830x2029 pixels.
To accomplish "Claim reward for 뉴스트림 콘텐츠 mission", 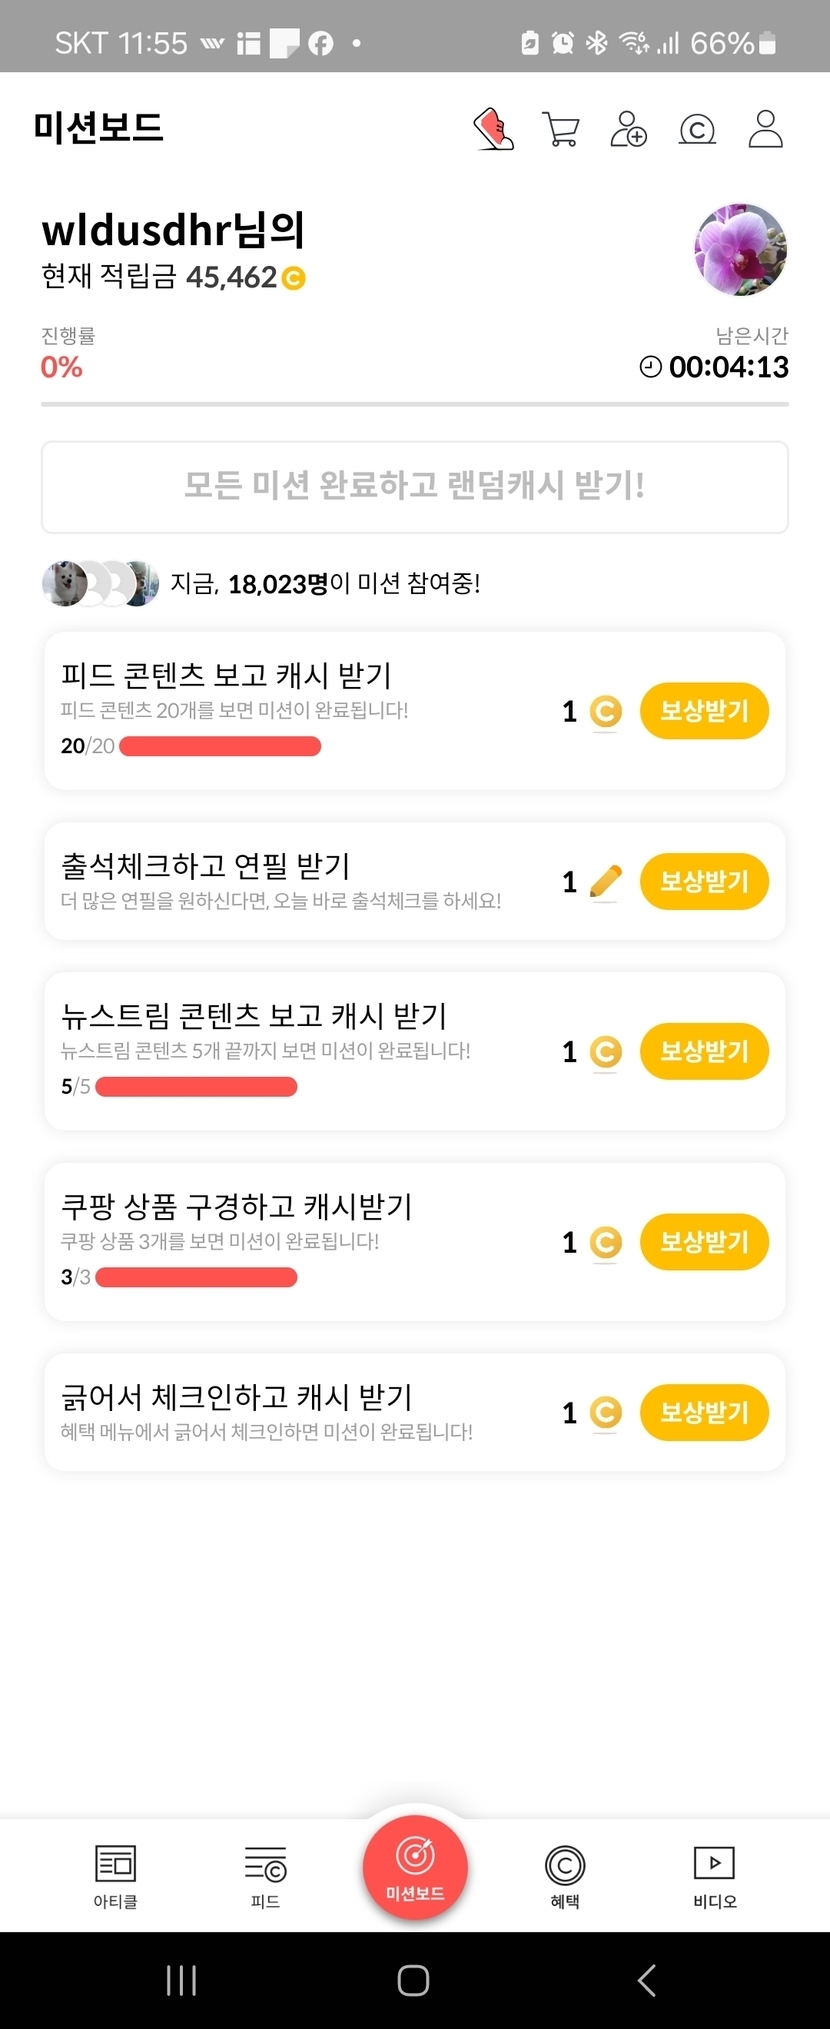I will click(x=704, y=1051).
